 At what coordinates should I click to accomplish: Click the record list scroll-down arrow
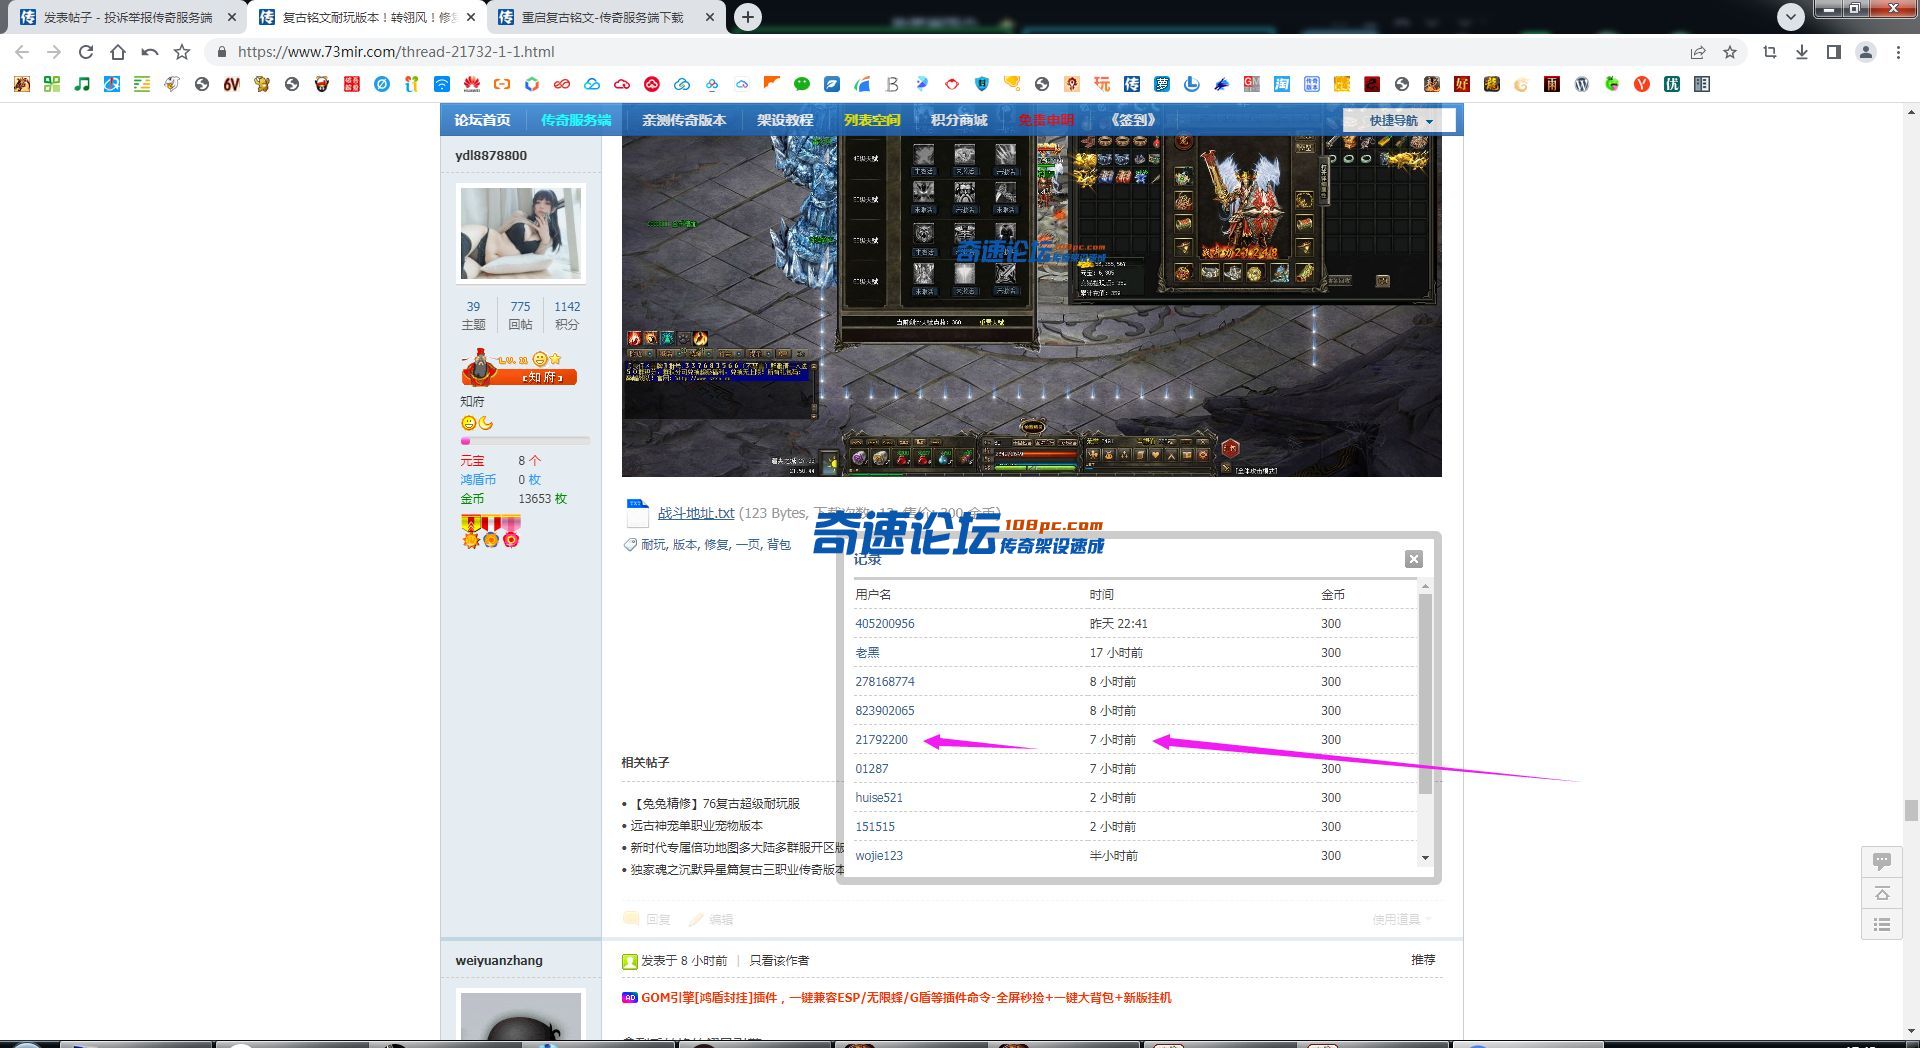point(1425,857)
